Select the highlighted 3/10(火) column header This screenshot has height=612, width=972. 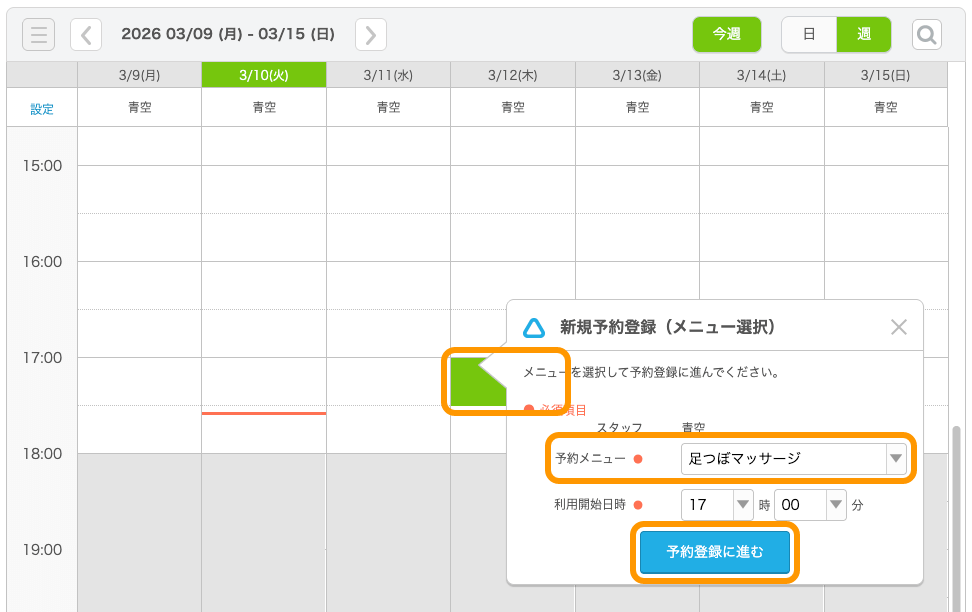click(263, 74)
